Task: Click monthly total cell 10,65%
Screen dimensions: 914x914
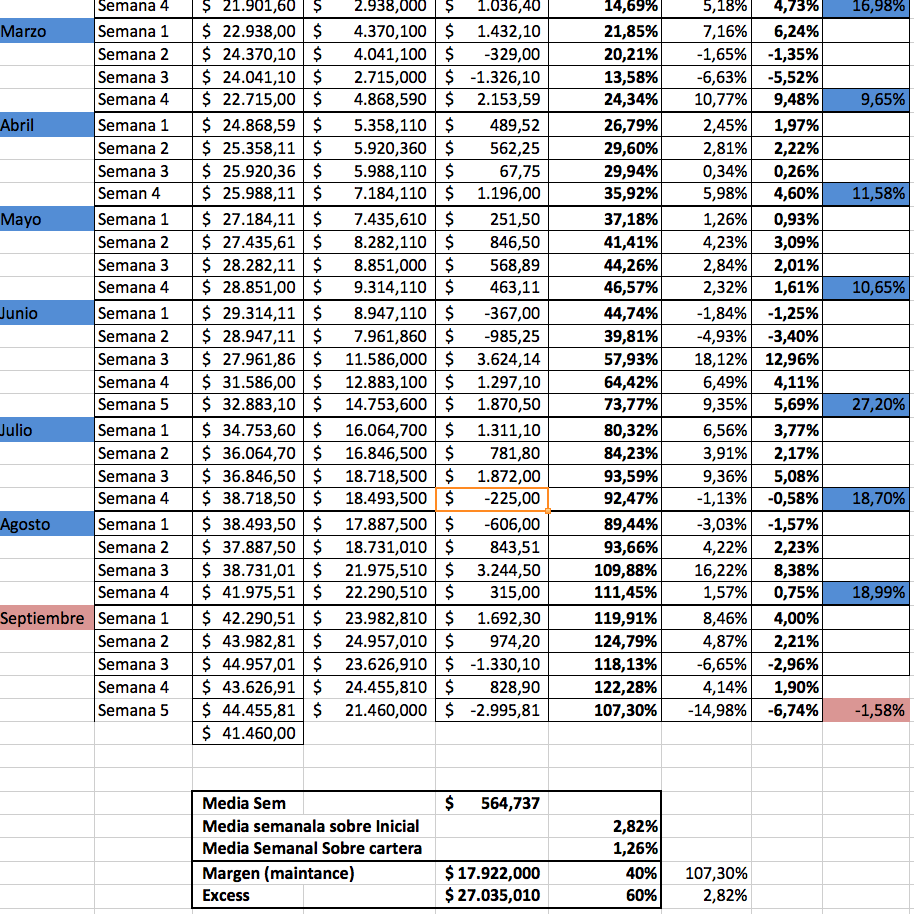Action: click(x=866, y=288)
